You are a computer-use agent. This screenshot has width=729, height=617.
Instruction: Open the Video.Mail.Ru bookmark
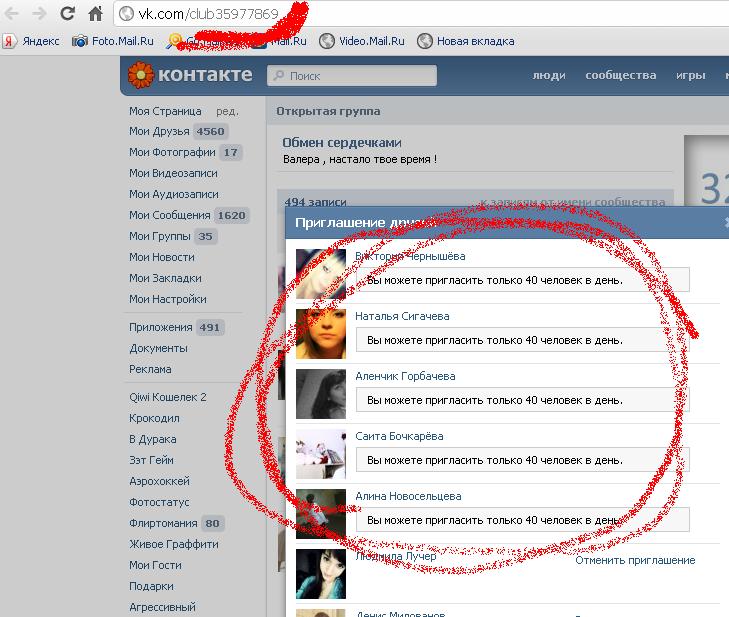[362, 41]
